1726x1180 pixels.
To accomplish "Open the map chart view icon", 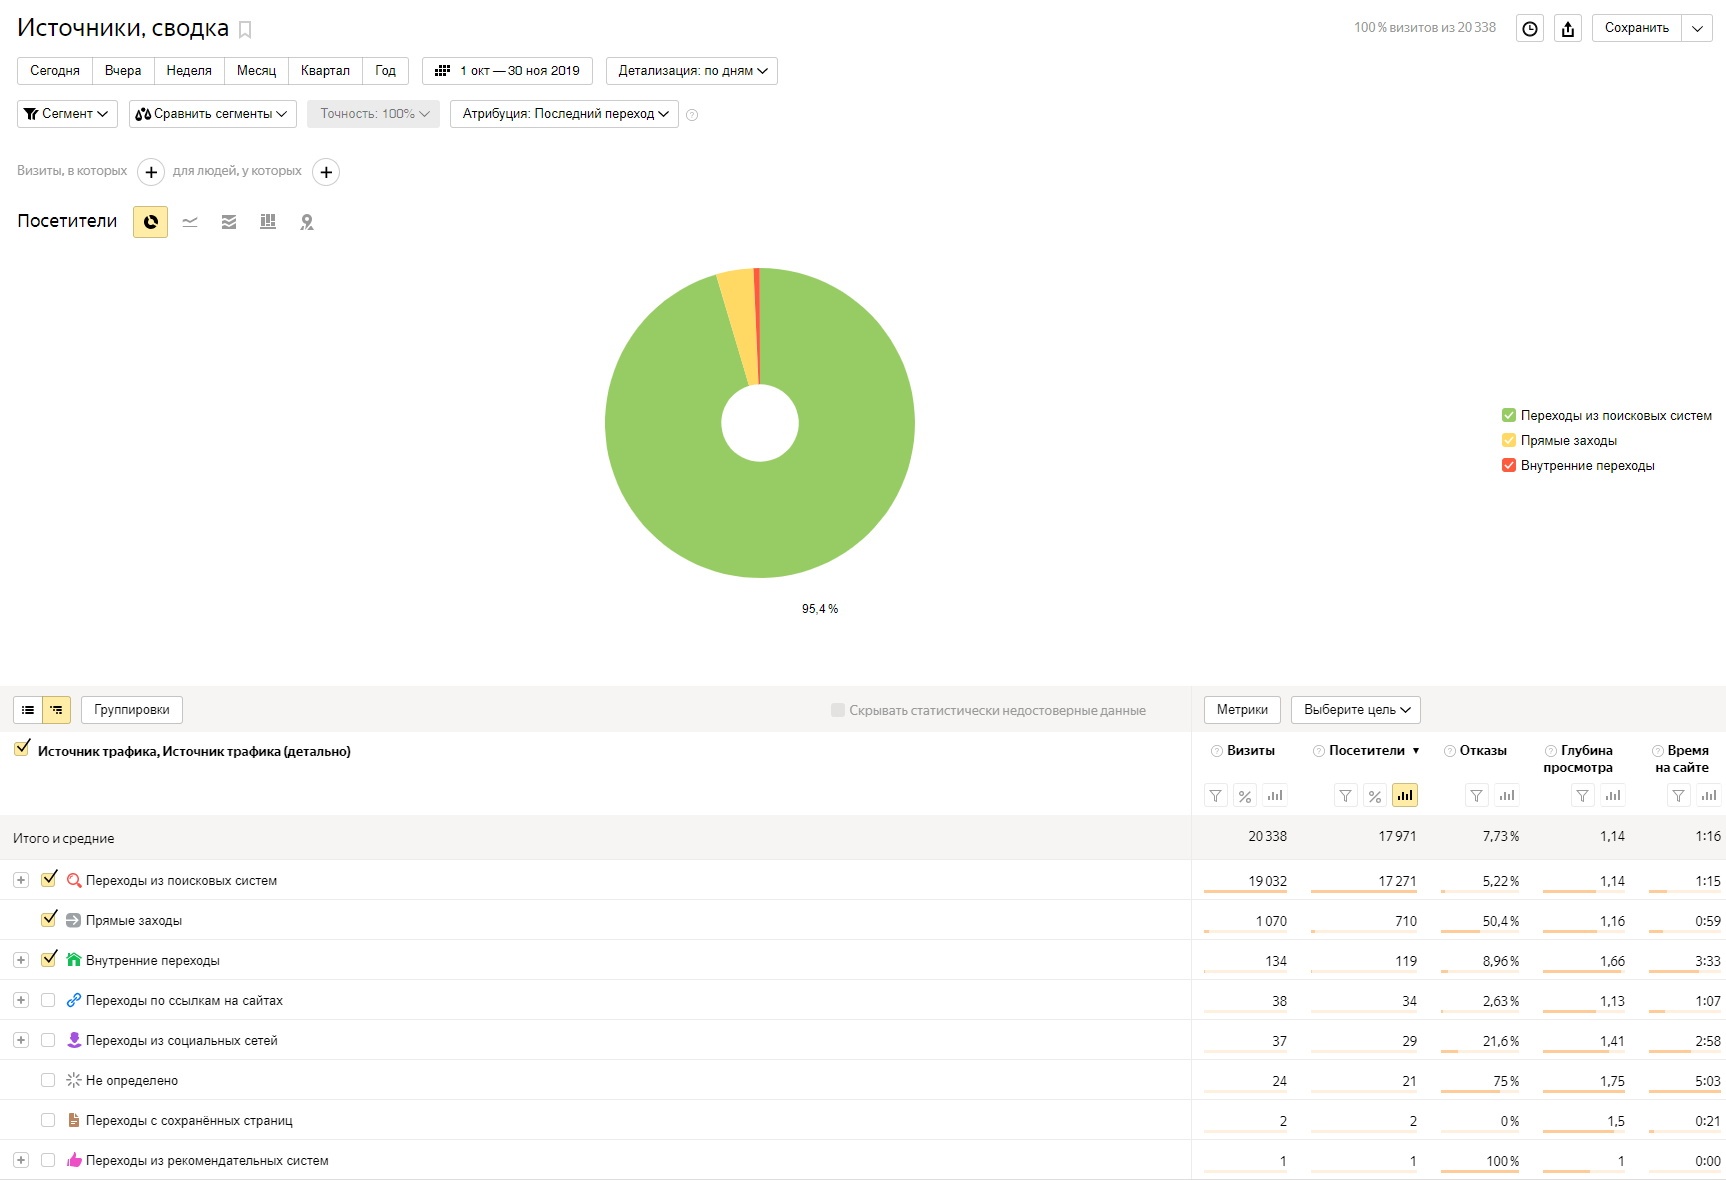I will pyautogui.click(x=307, y=222).
